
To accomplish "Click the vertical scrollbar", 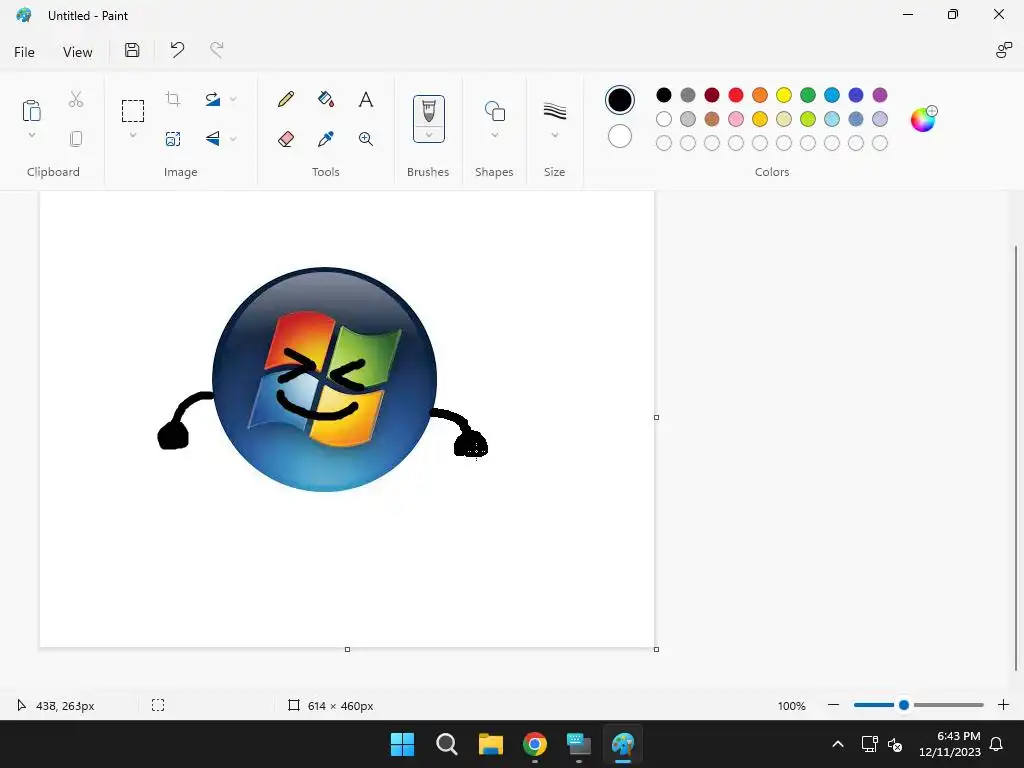I will (1016, 457).
